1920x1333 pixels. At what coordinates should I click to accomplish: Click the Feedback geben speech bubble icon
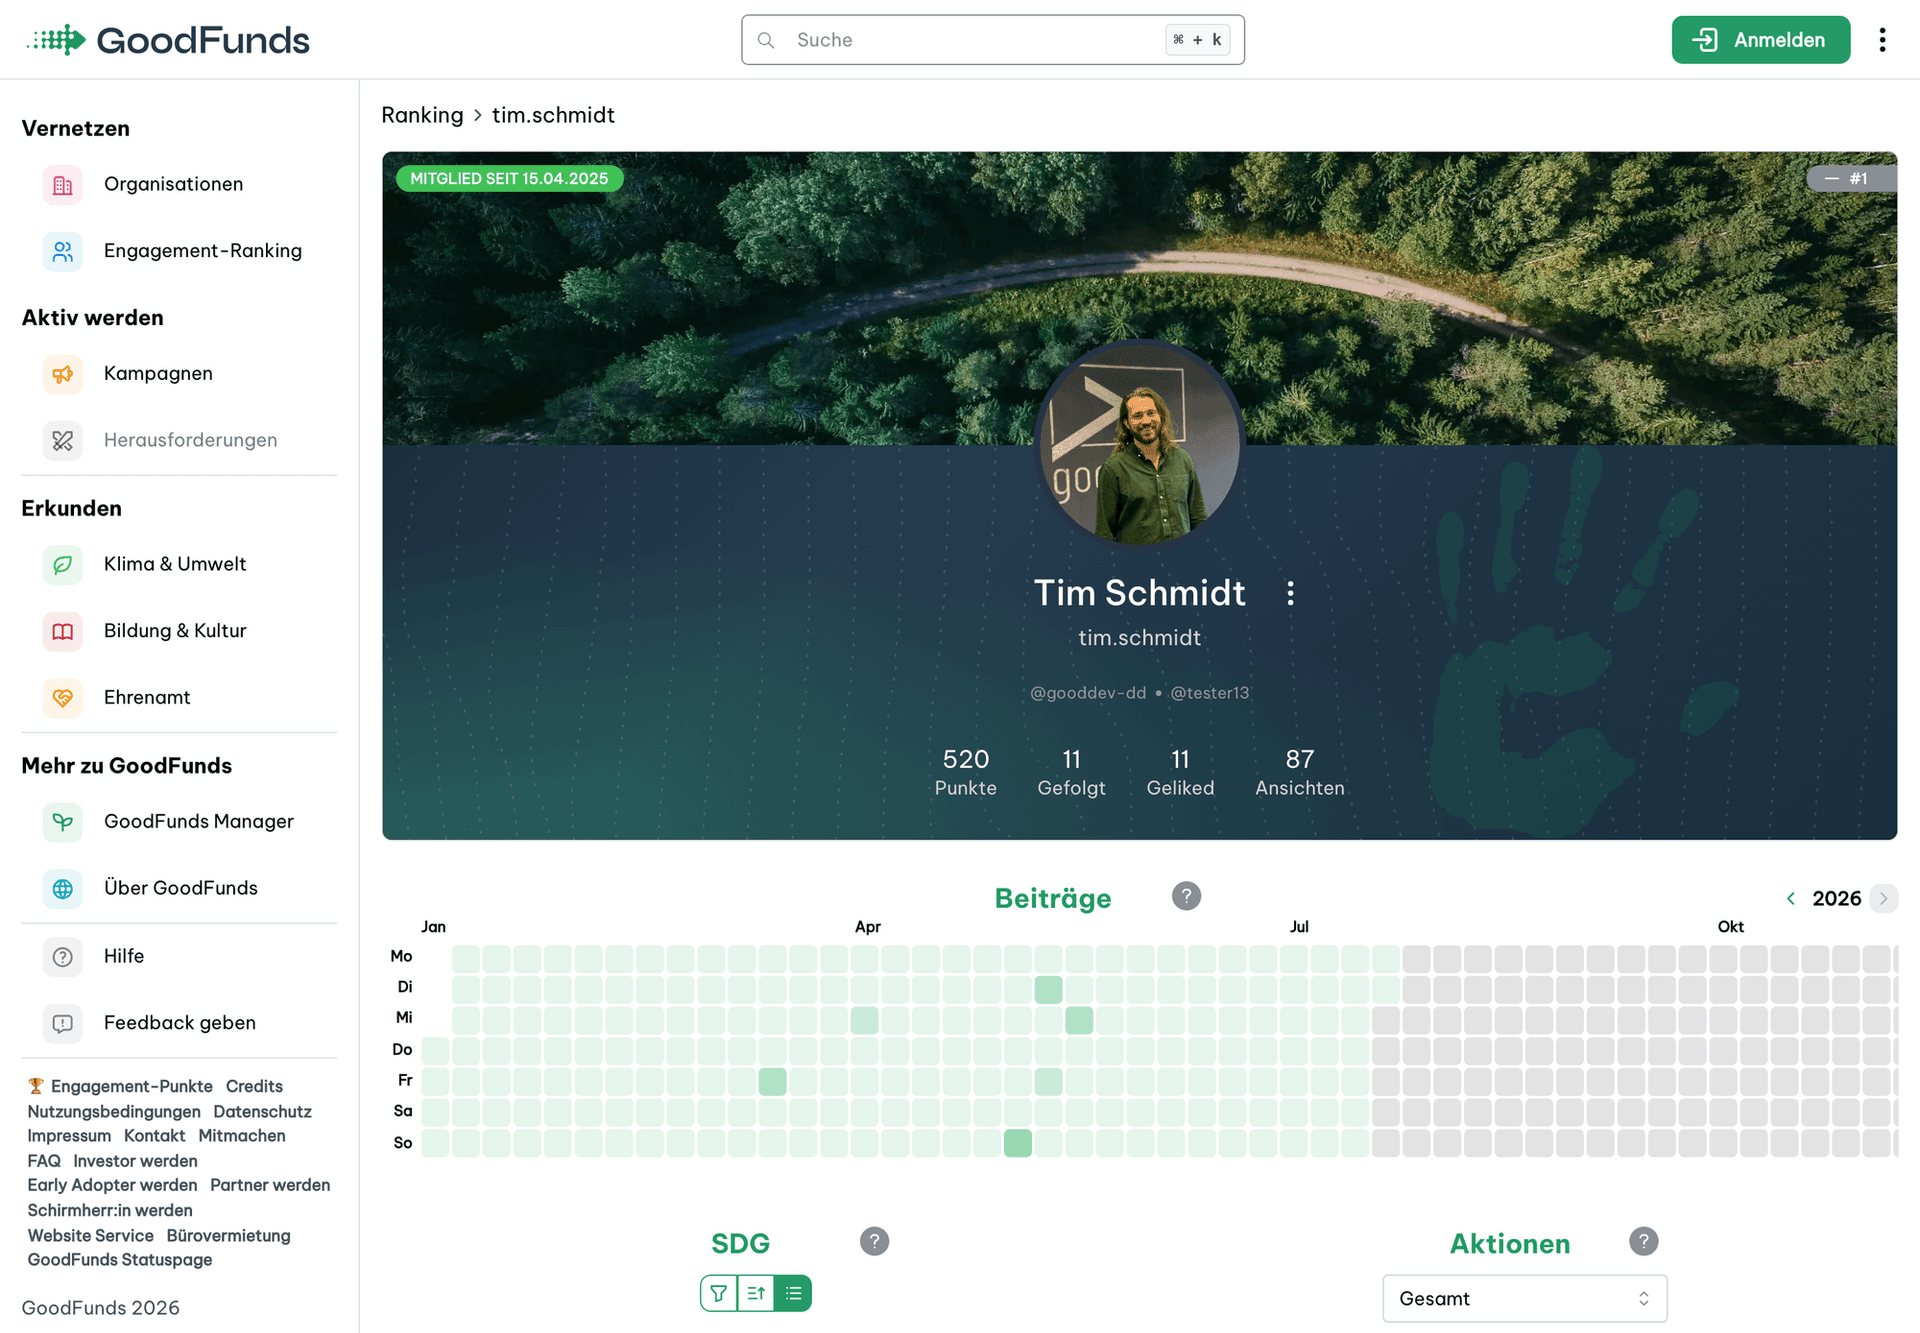(62, 1023)
